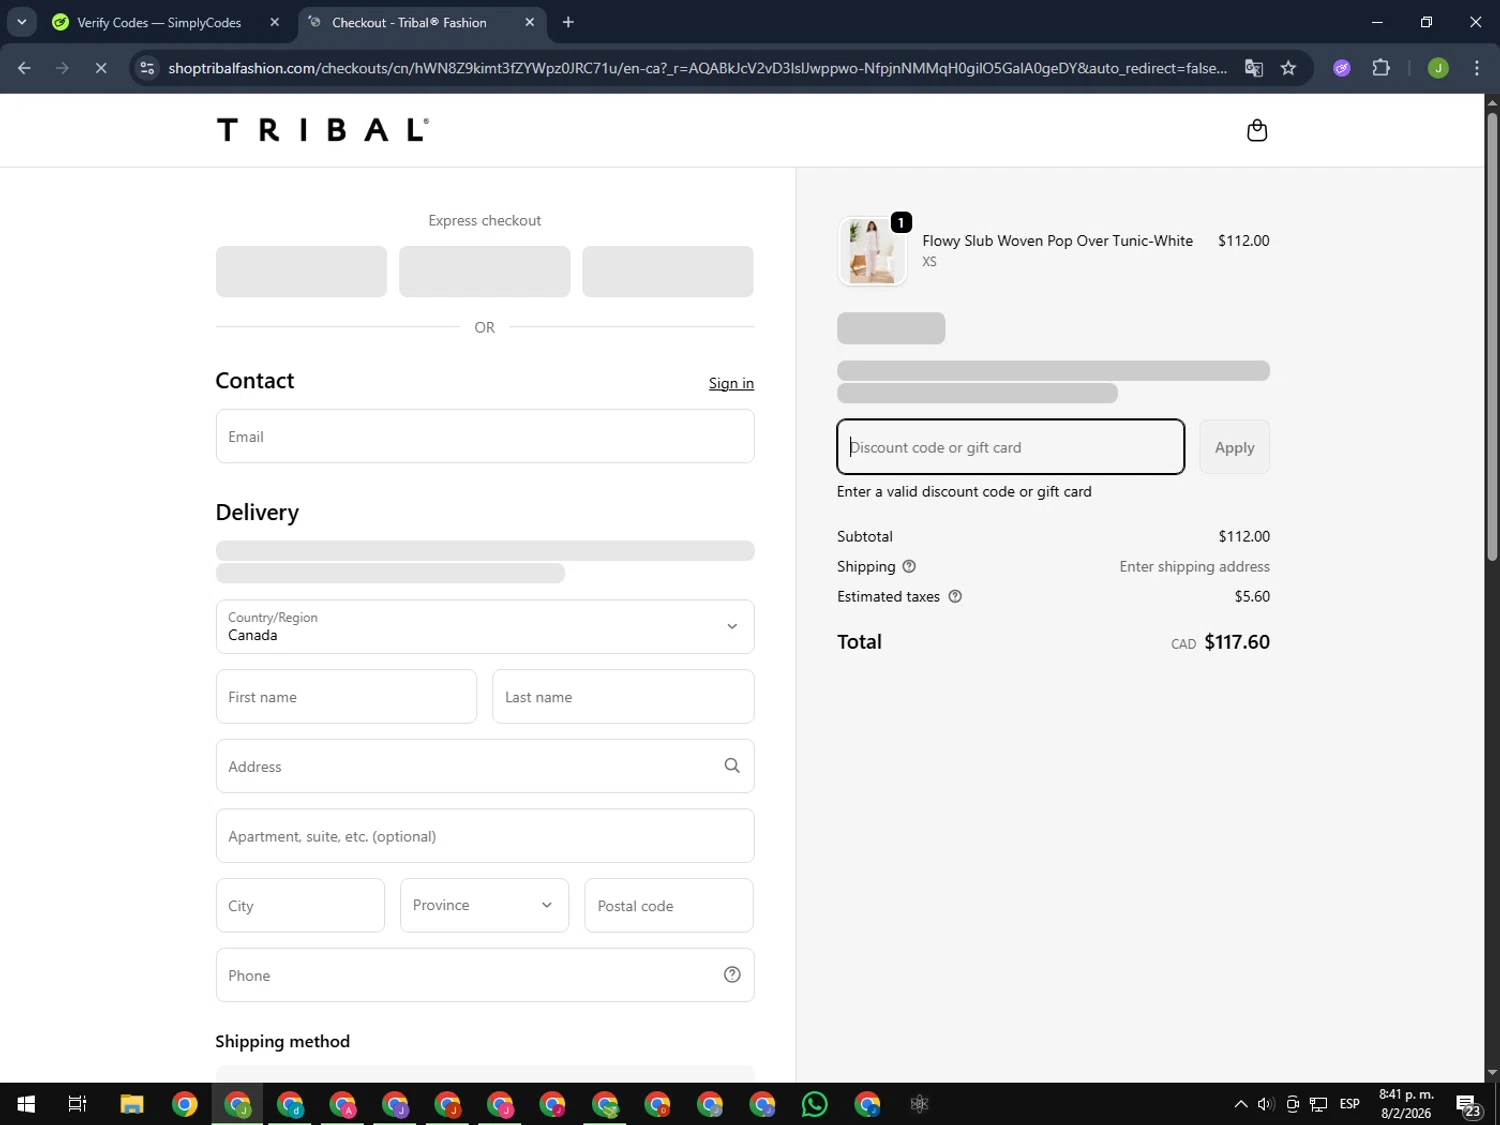Open the phone field help icon
Viewport: 1500px width, 1125px height.
(732, 975)
